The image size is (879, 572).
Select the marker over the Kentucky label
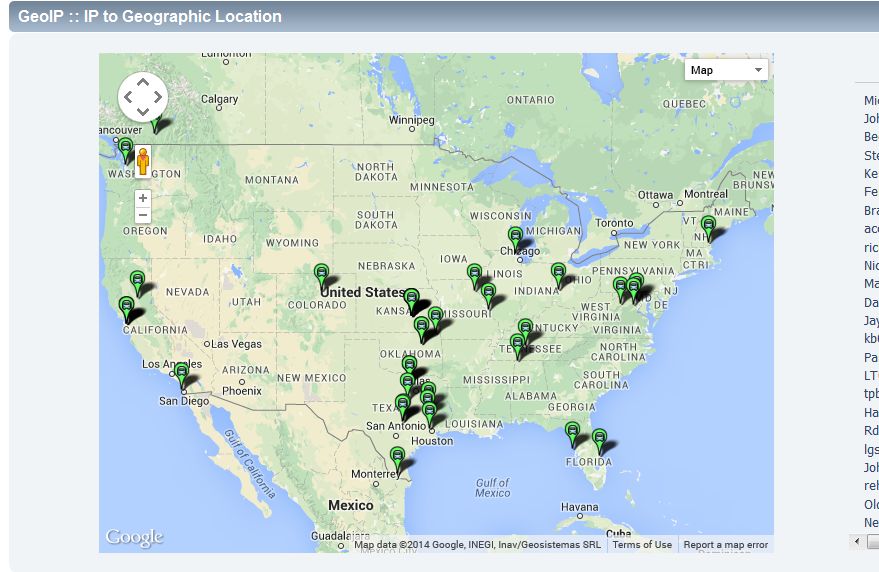[x=525, y=329]
